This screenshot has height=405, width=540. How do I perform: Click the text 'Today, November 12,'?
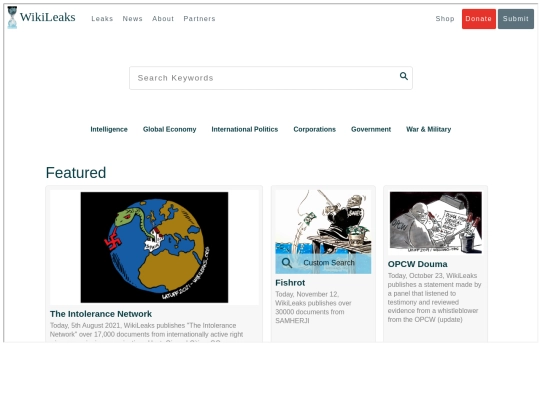pos(307,294)
